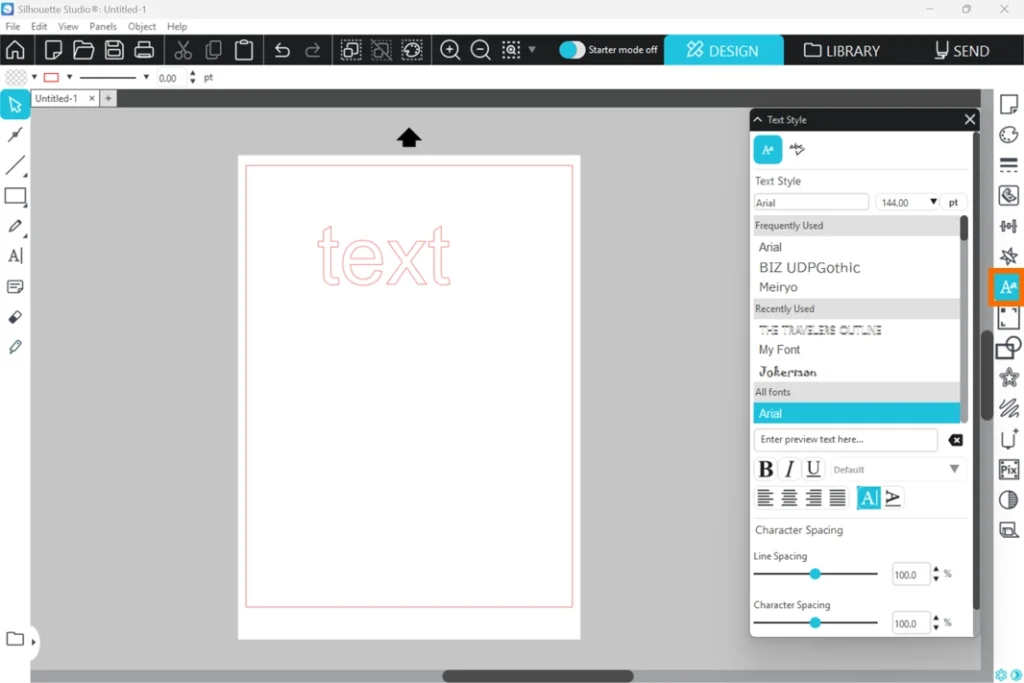Choose the Draw Rectangle tool
Screen dimensions: 1024x683
pos(15,196)
